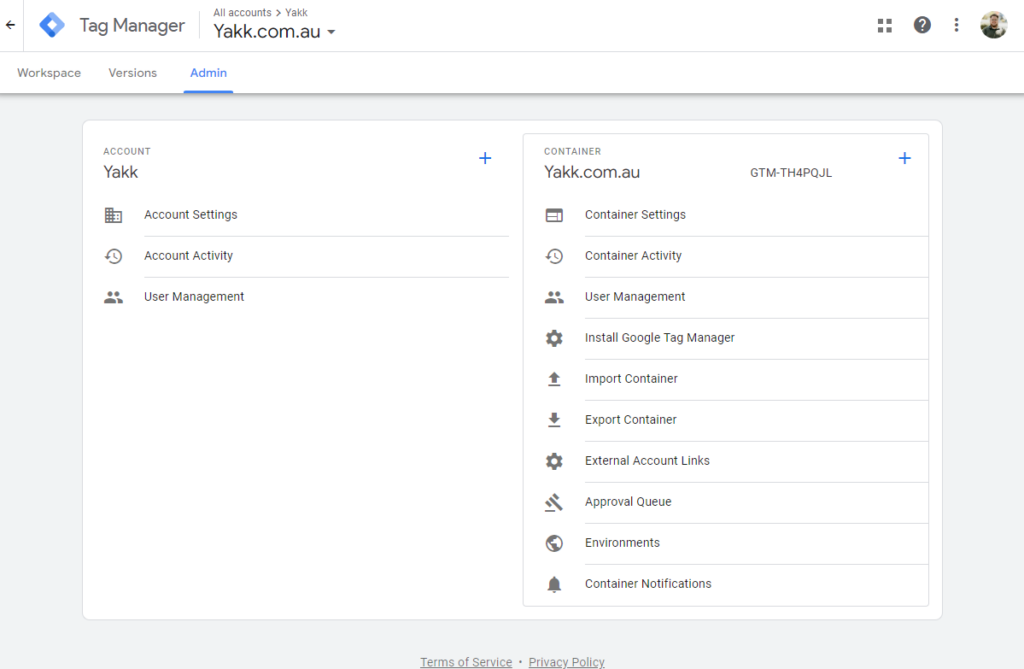This screenshot has height=669, width=1024.
Task: Click the plus icon to create account
Action: [x=485, y=158]
